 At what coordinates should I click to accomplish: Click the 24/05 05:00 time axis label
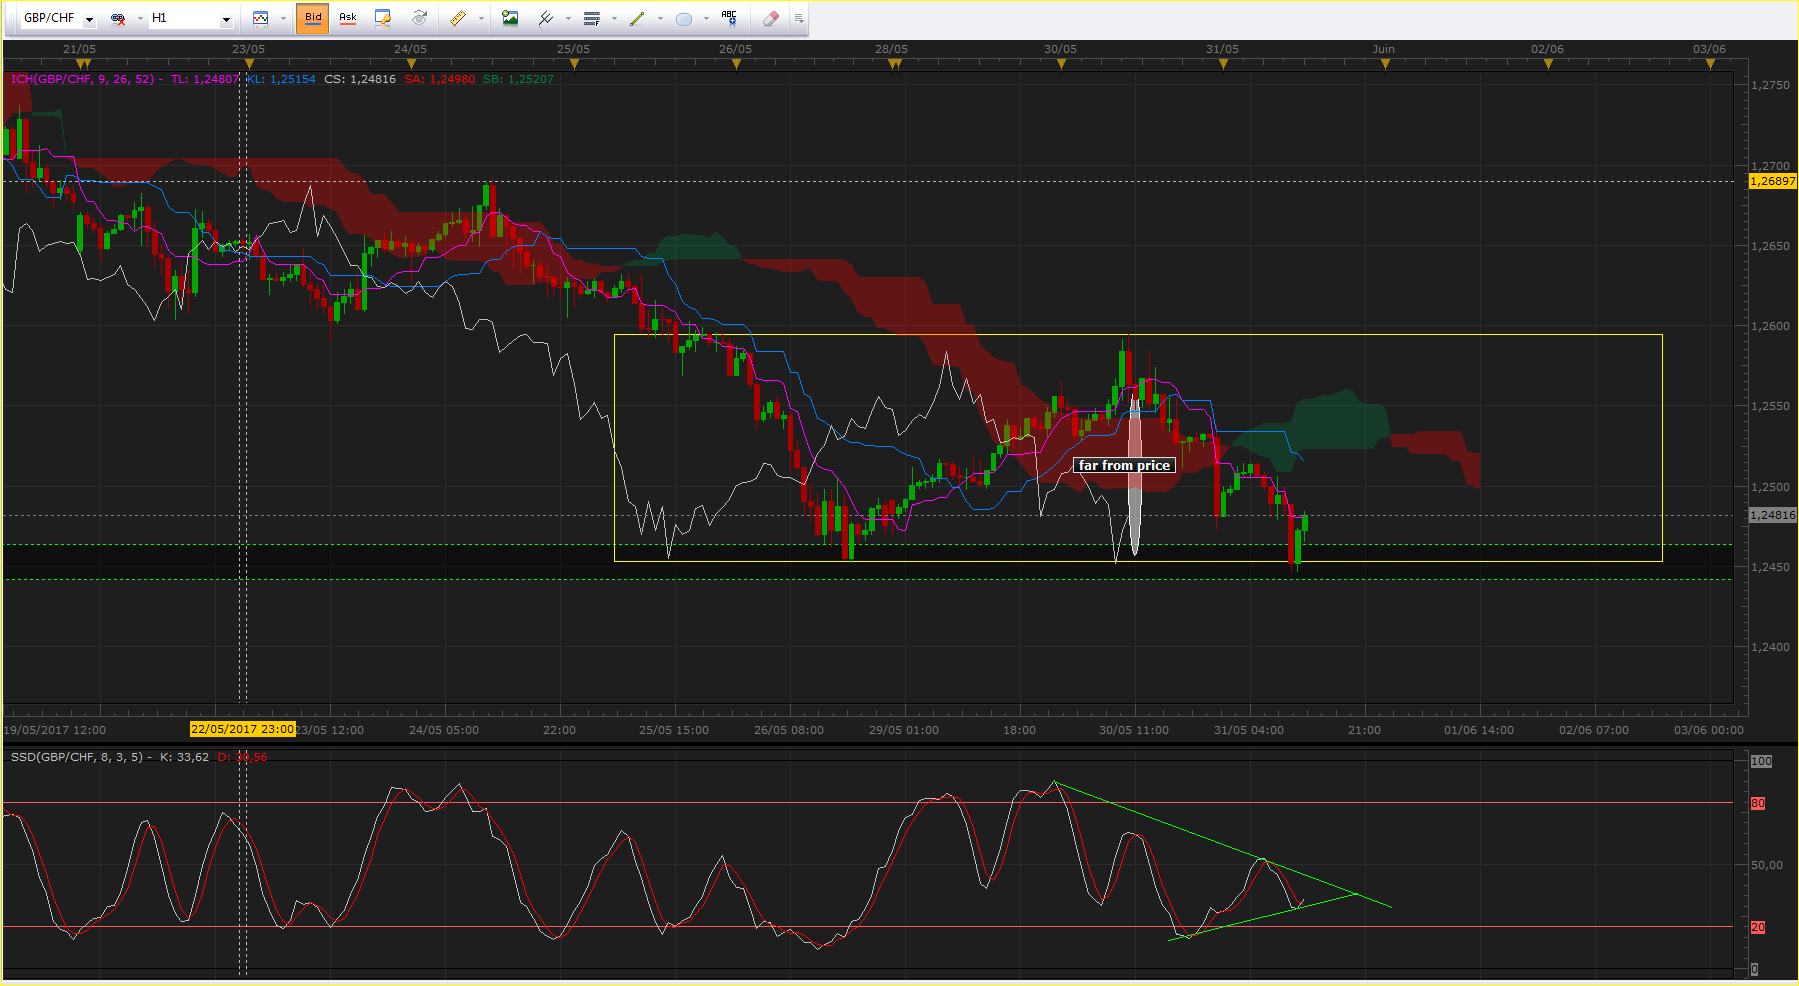pyautogui.click(x=444, y=730)
